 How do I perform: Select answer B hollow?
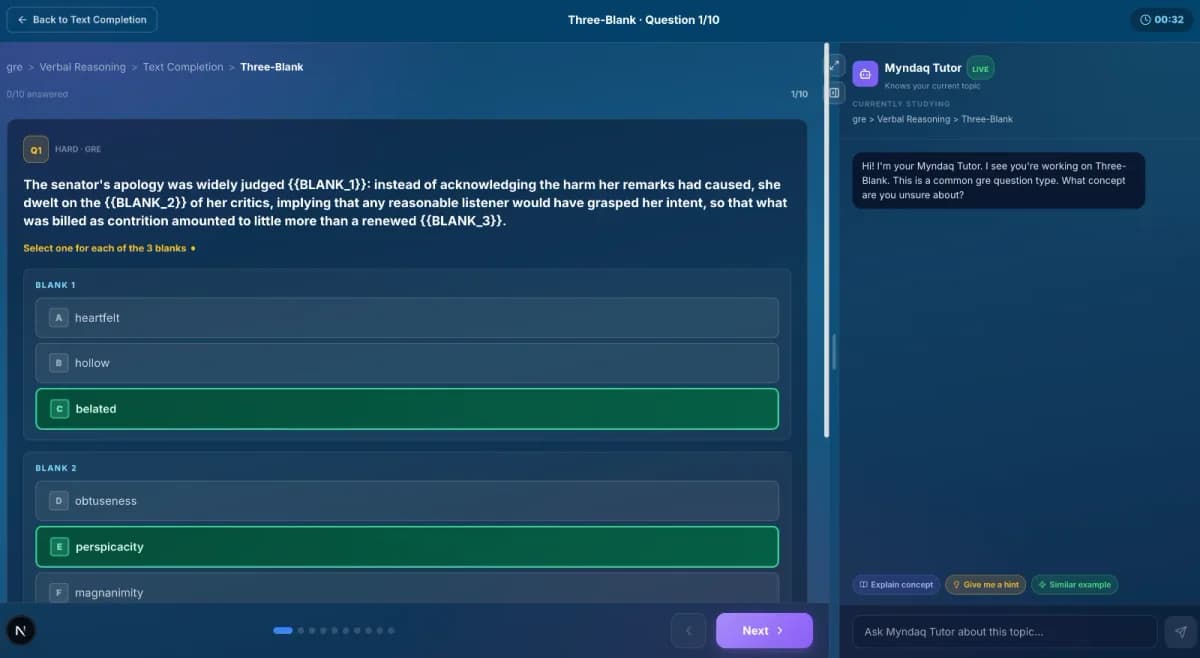coord(407,363)
